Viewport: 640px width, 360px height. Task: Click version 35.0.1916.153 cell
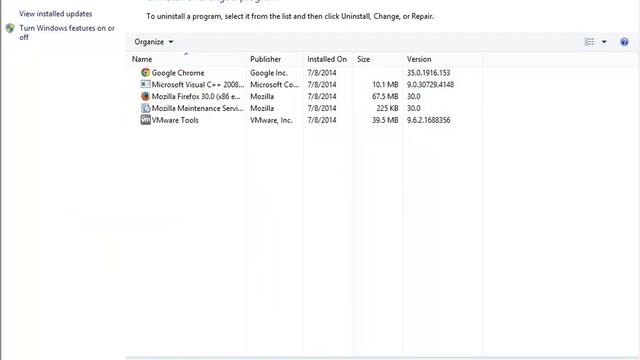(428, 73)
